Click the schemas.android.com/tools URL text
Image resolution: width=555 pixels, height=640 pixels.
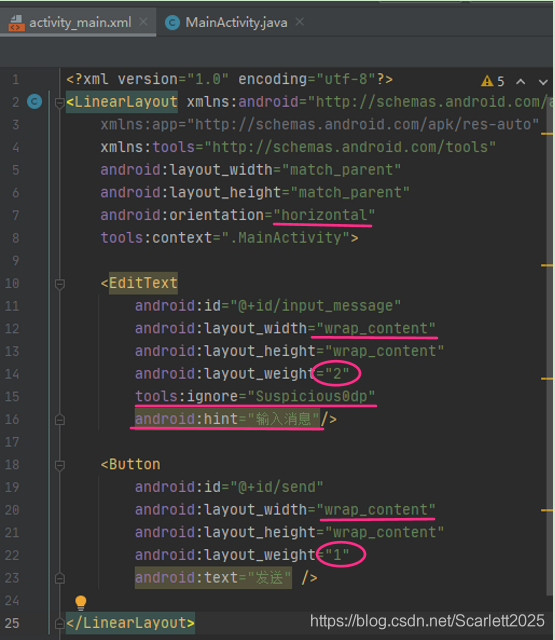pyautogui.click(x=350, y=147)
